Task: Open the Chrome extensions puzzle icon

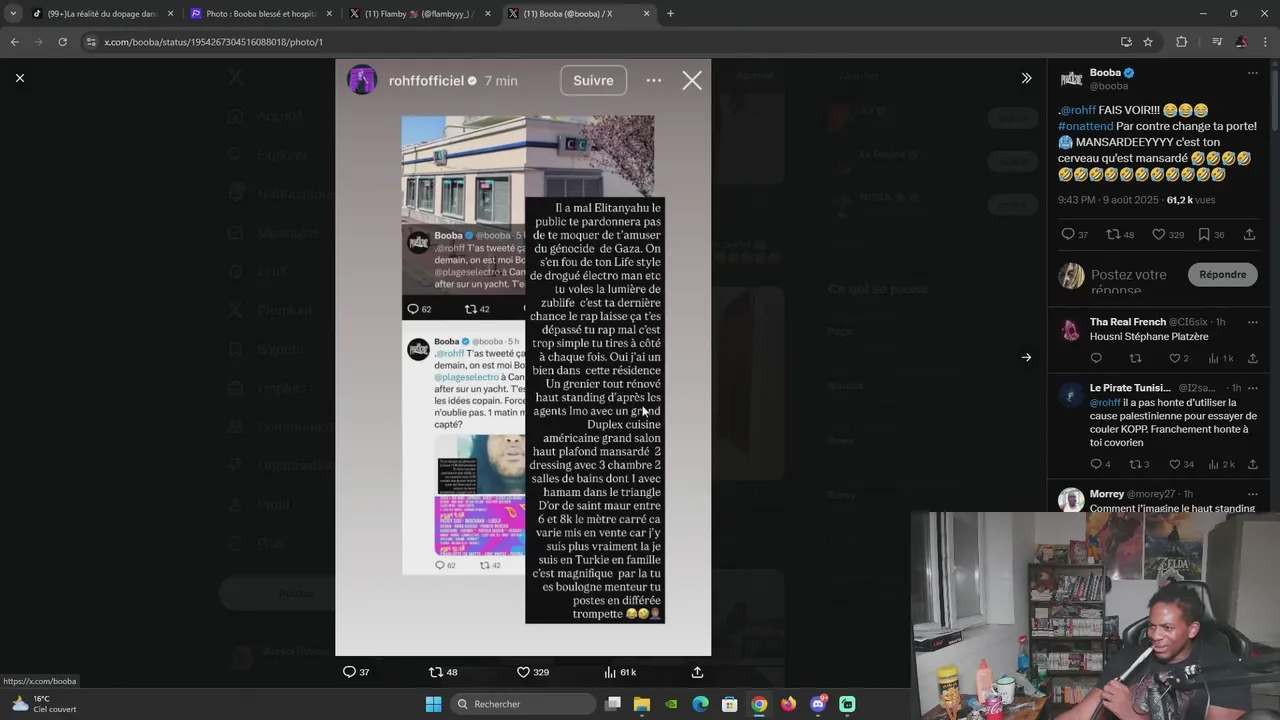Action: coord(1182,42)
